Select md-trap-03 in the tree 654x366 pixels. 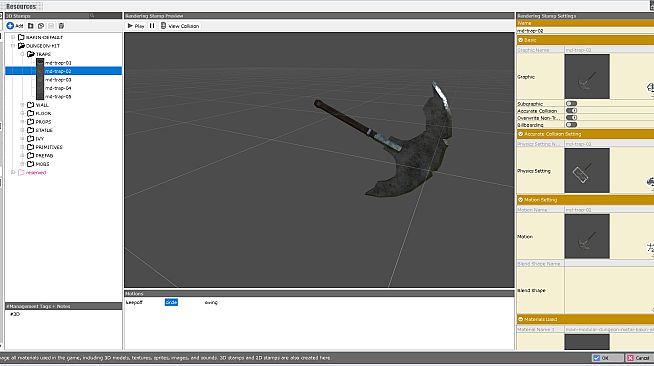[x=58, y=80]
